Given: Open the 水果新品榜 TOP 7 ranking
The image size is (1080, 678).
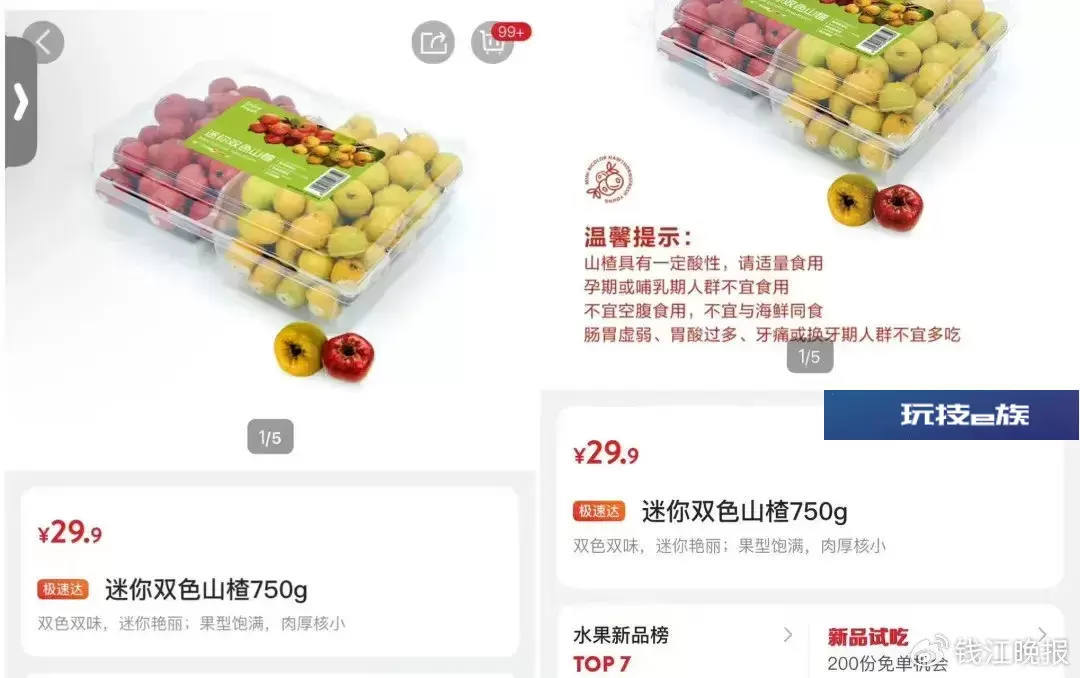Looking at the screenshot, I should pos(621,648).
